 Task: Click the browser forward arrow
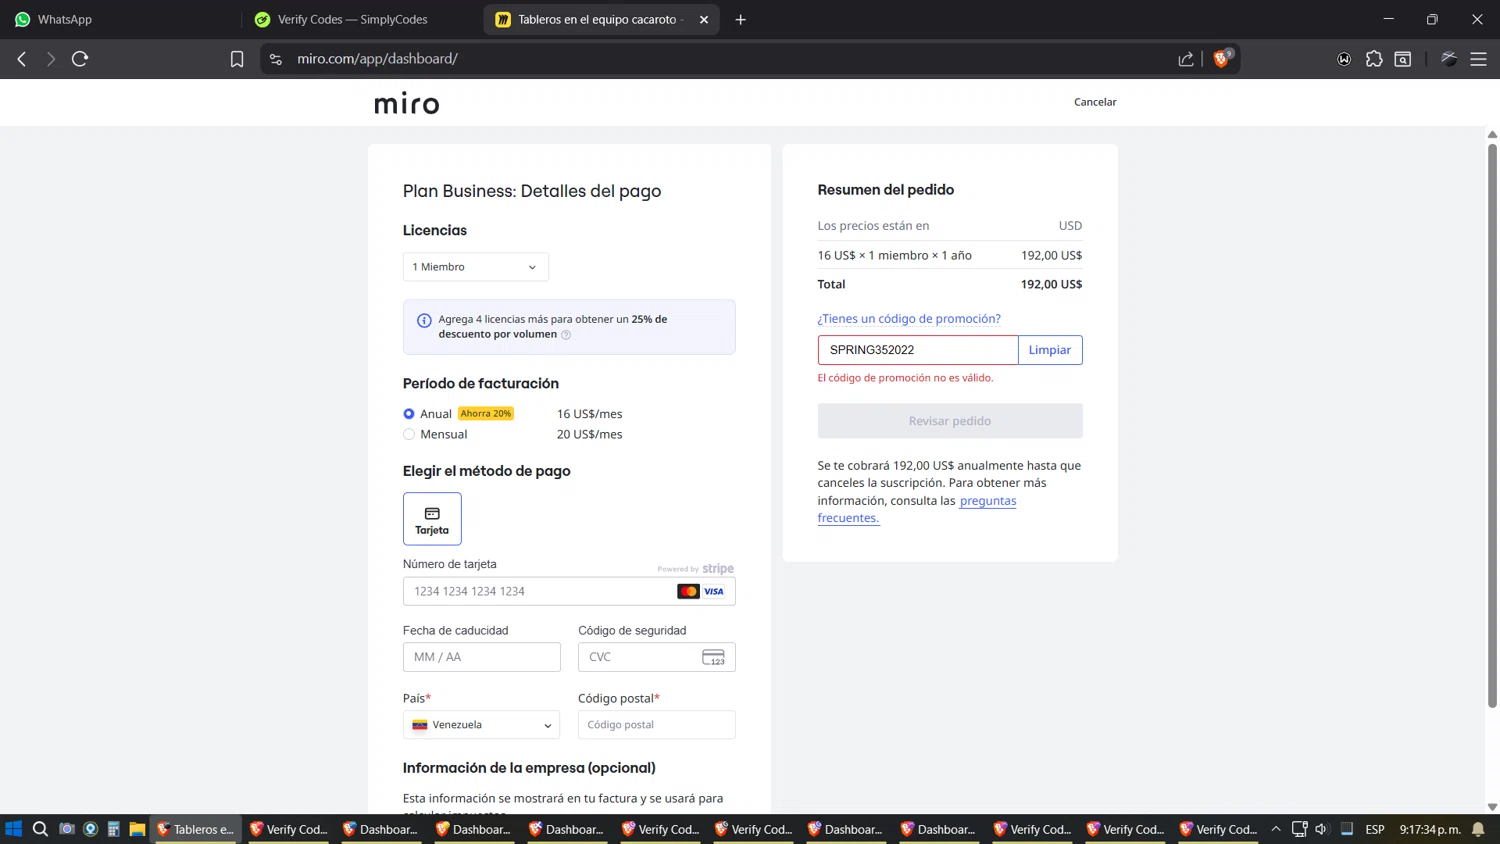point(50,59)
